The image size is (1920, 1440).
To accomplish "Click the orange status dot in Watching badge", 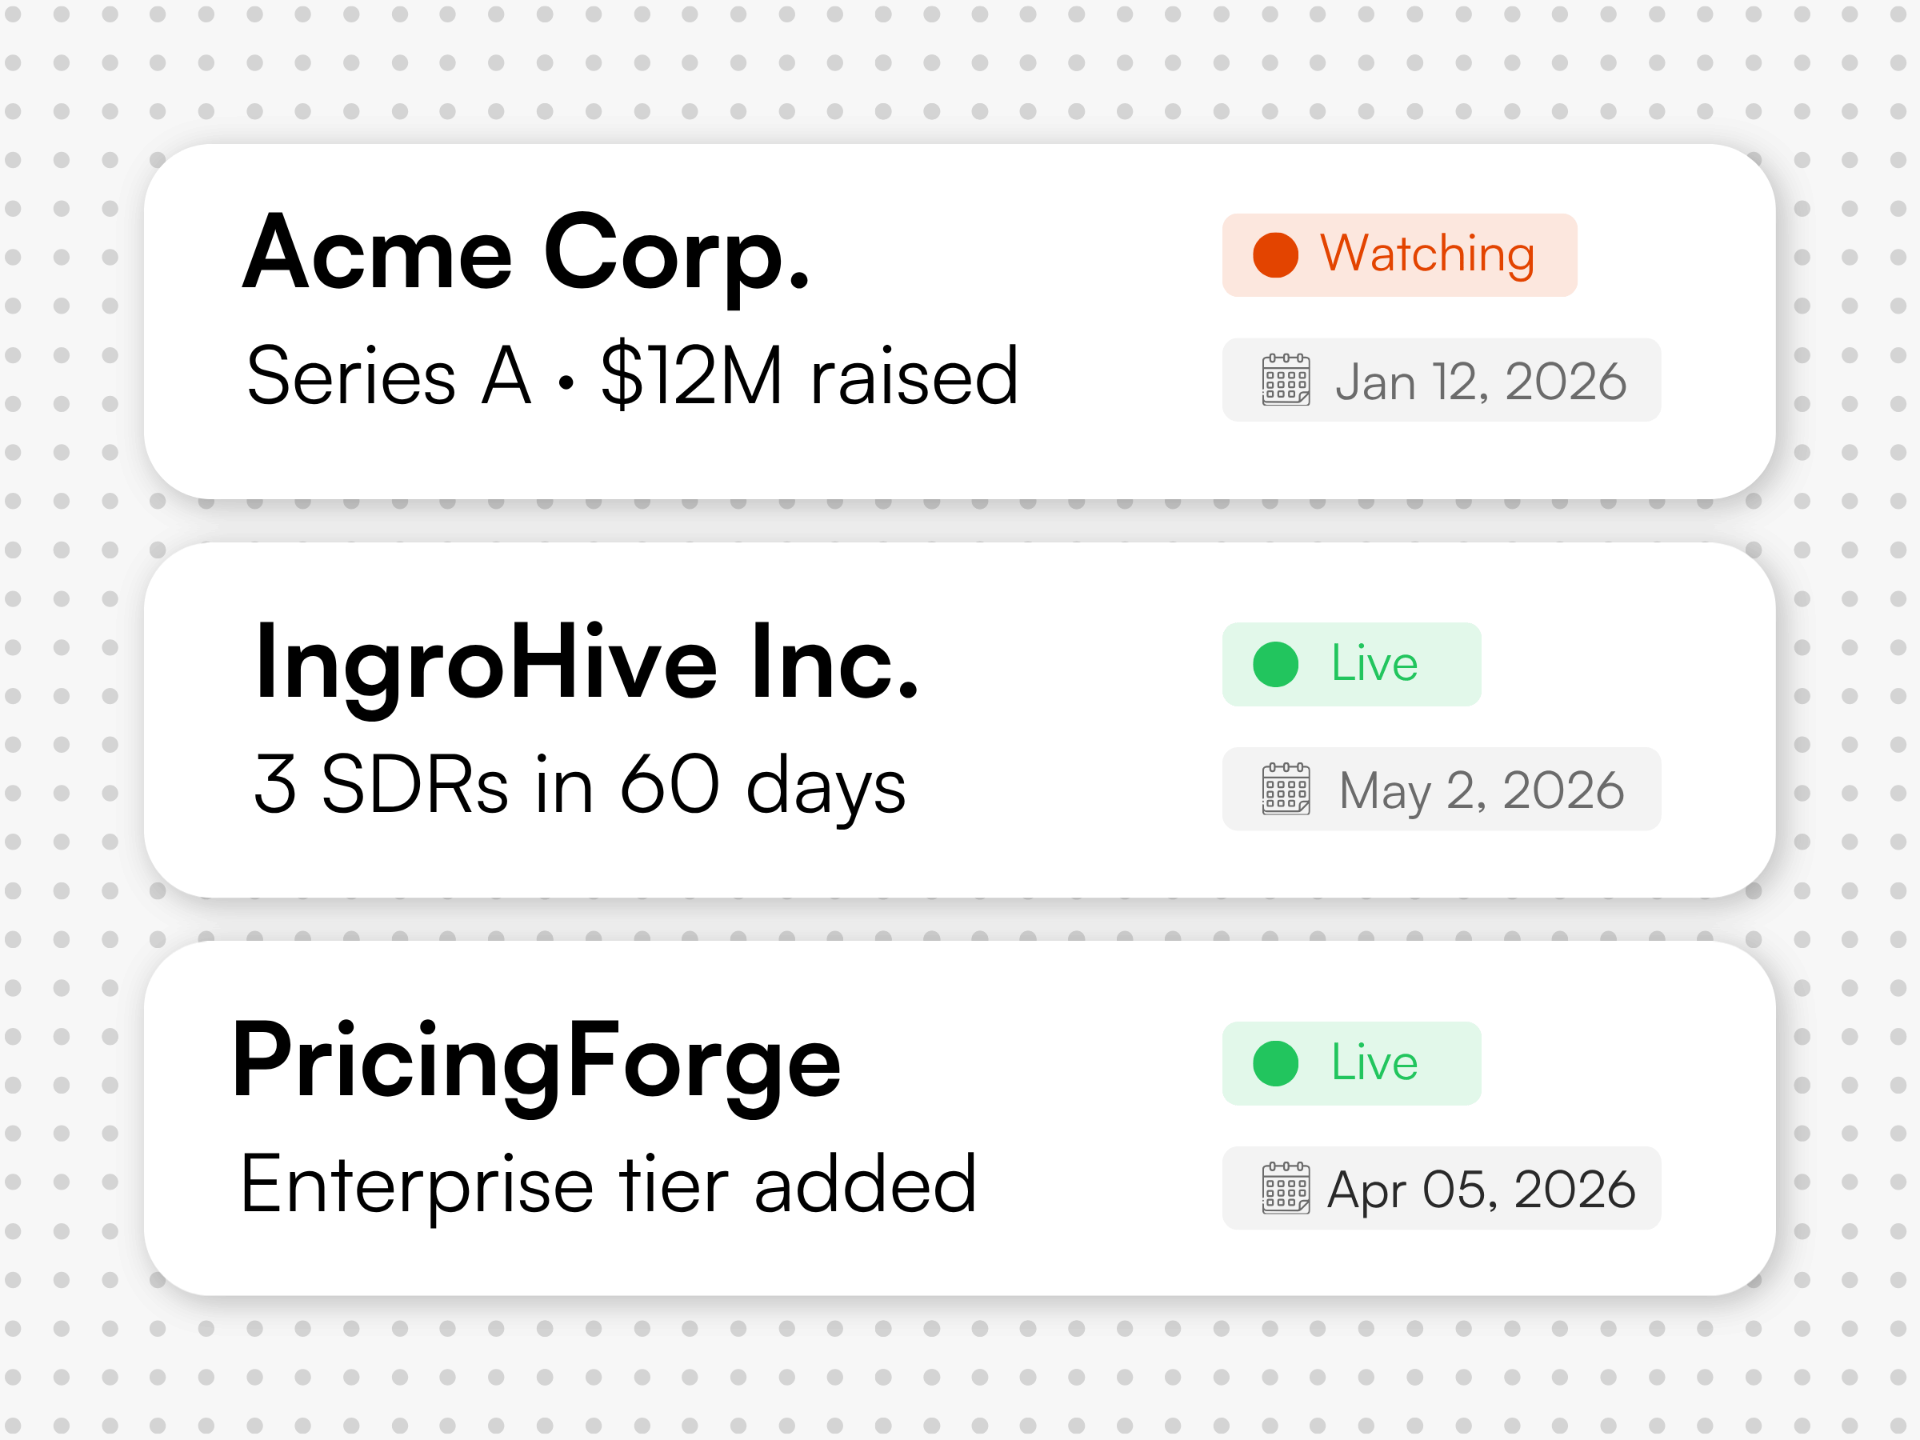I will tap(1275, 255).
